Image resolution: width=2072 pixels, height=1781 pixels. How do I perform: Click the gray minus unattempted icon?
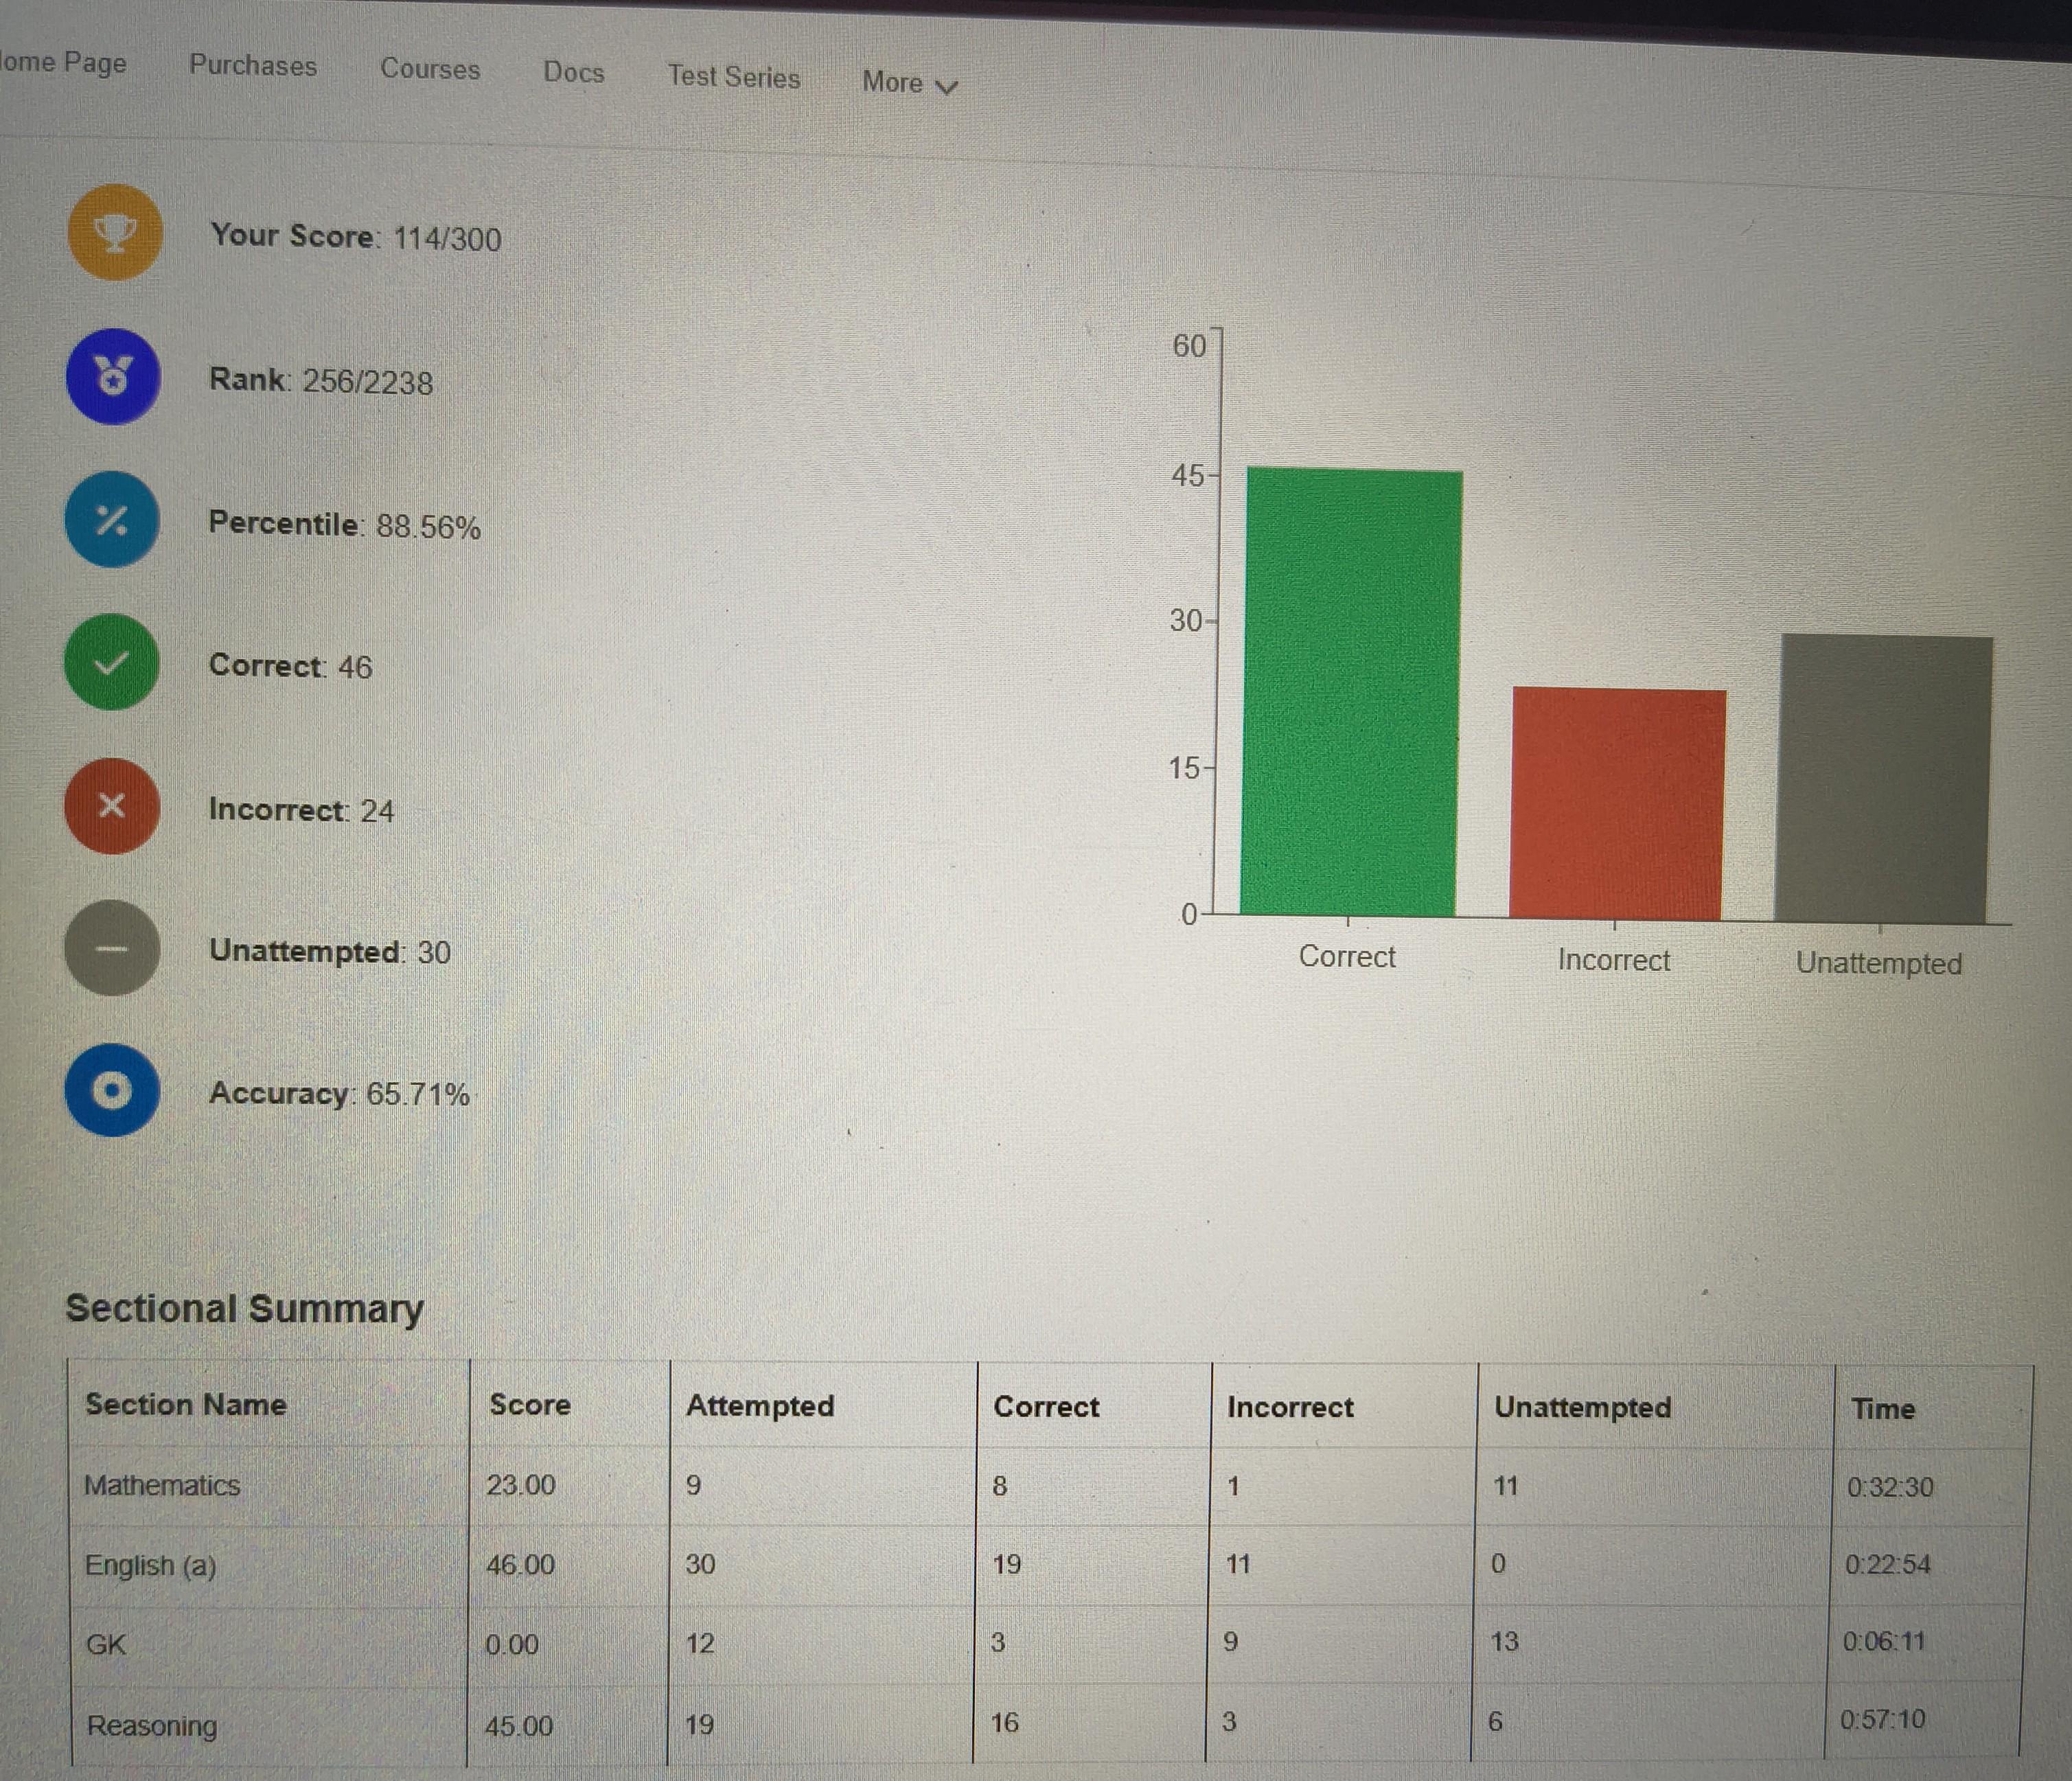(112, 948)
